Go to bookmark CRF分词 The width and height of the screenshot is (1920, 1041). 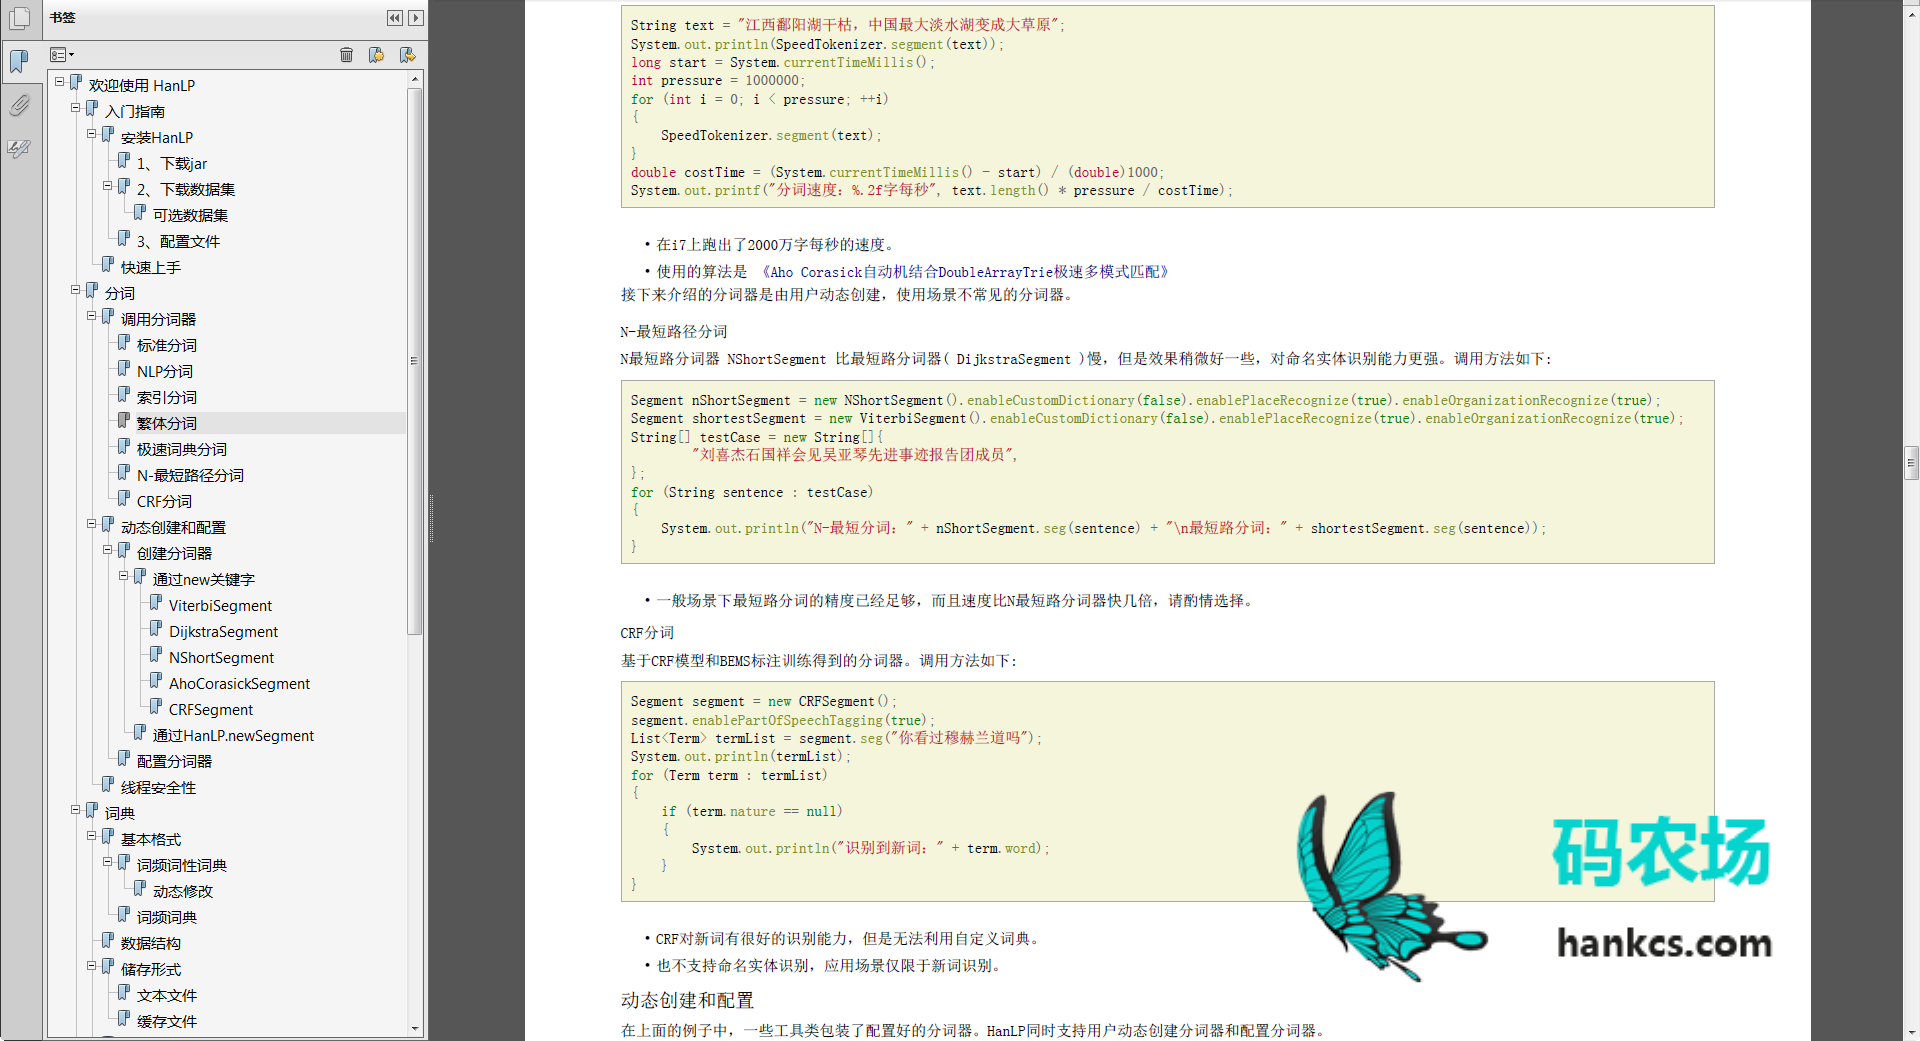pos(164,502)
